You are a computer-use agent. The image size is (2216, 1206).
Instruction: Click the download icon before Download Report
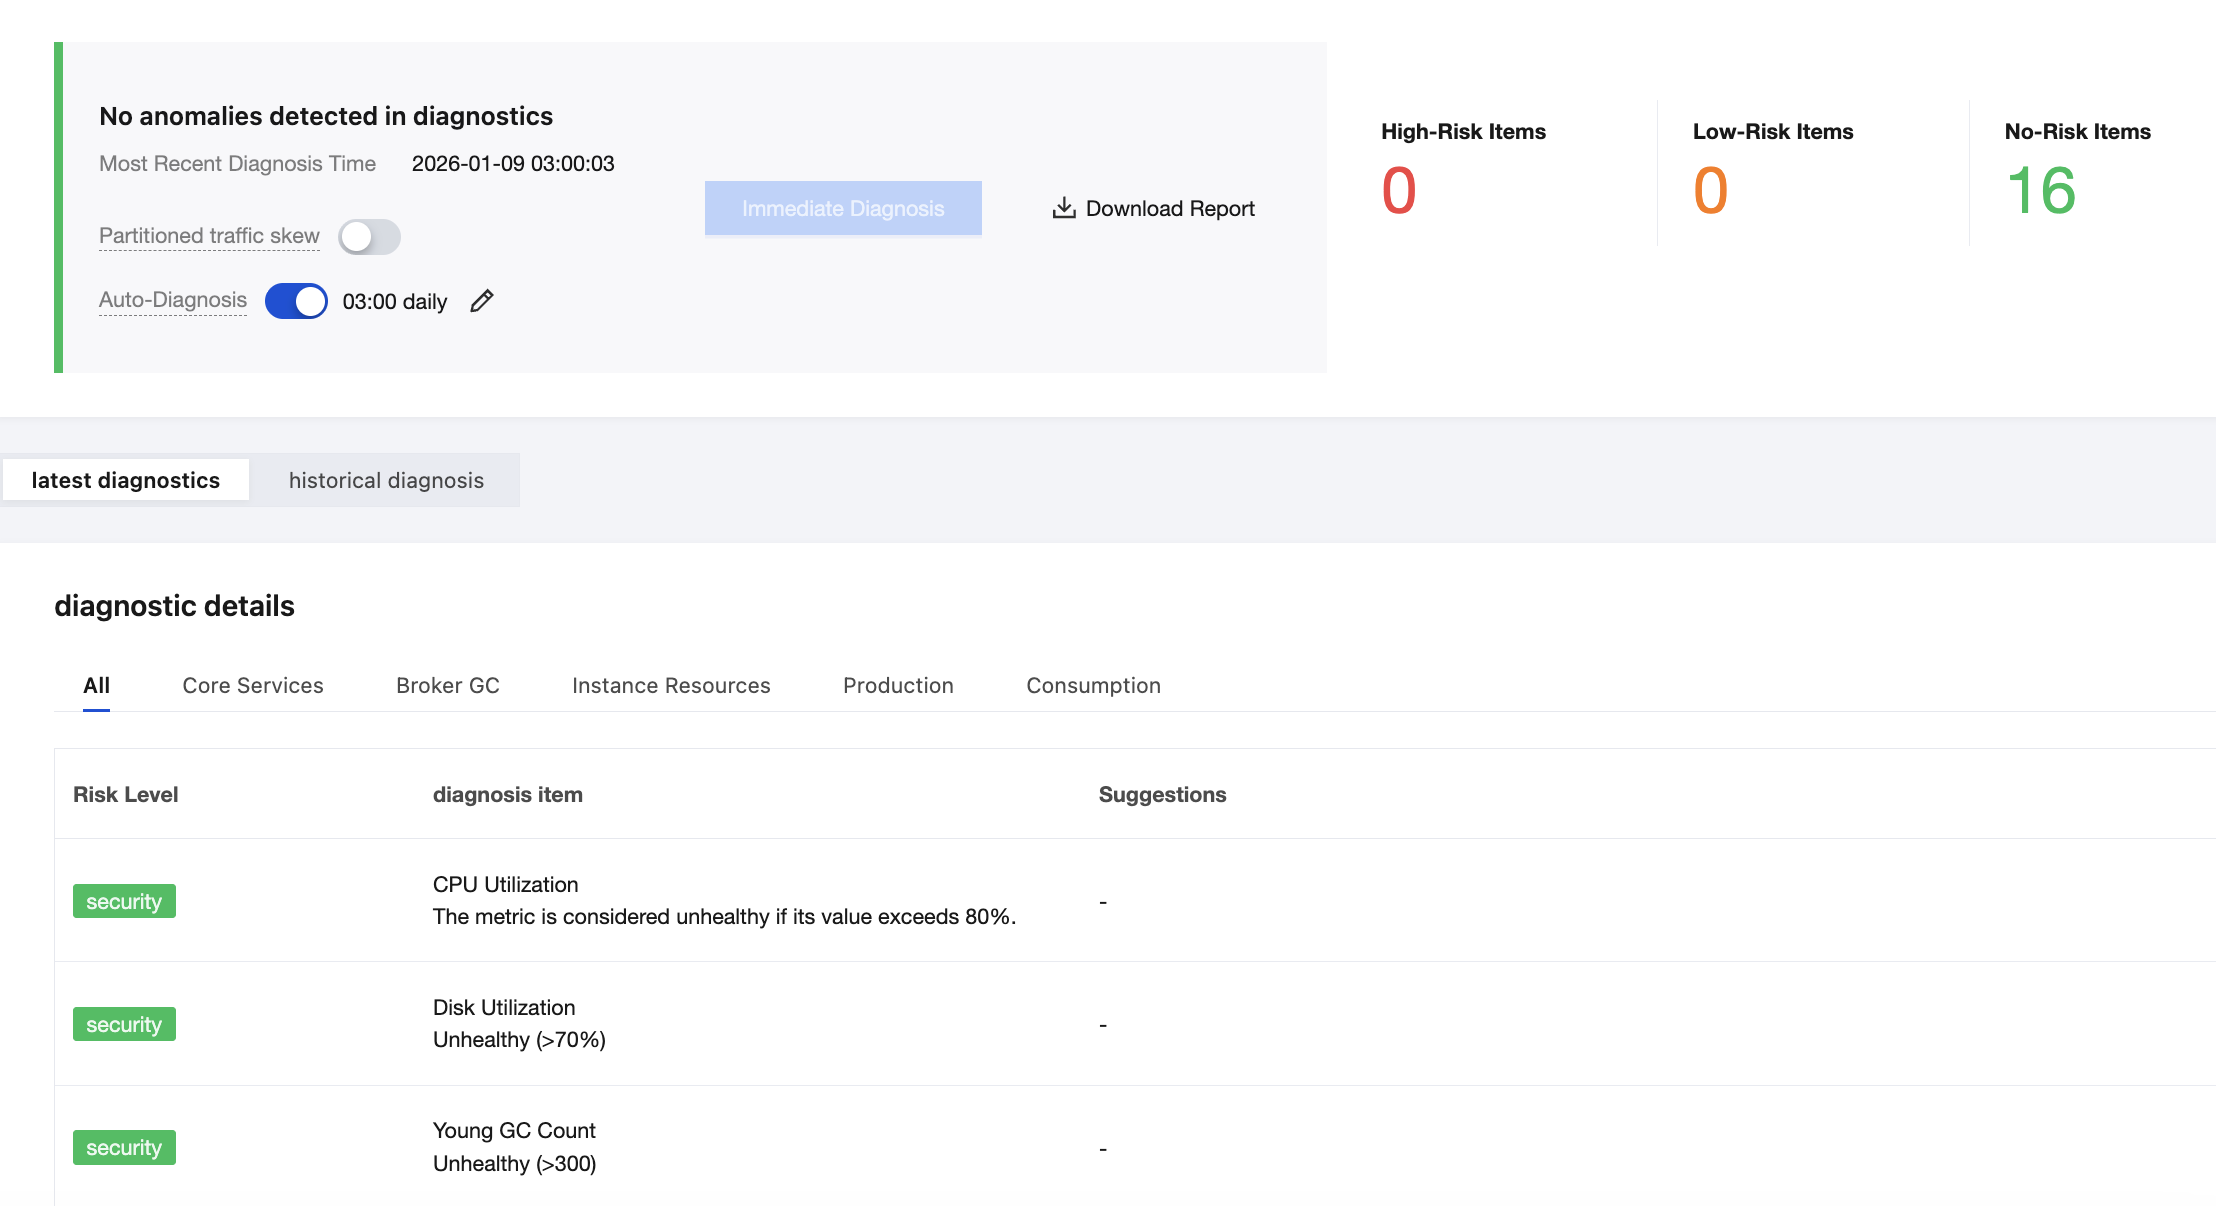1064,208
